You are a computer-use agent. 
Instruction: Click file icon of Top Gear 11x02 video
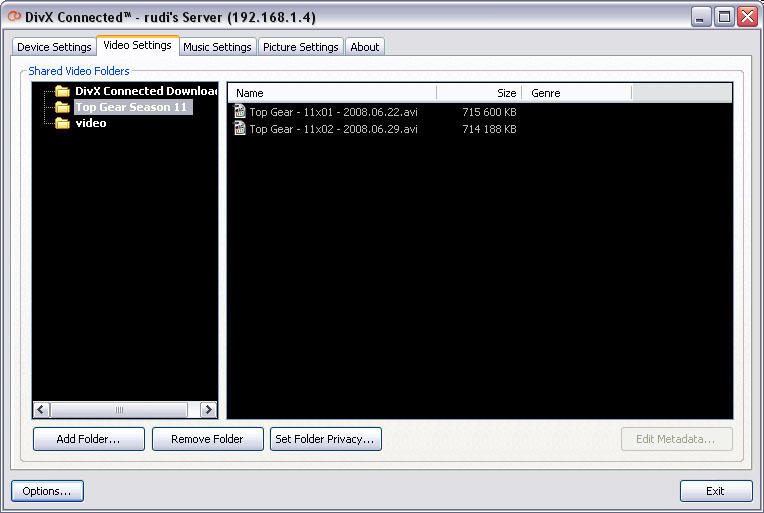(240, 129)
